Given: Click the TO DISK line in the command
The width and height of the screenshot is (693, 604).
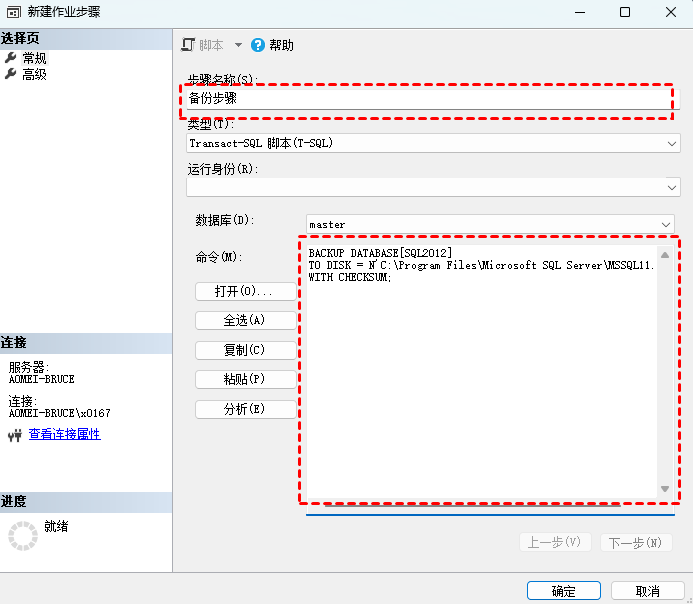Looking at the screenshot, I should pos(481,265).
